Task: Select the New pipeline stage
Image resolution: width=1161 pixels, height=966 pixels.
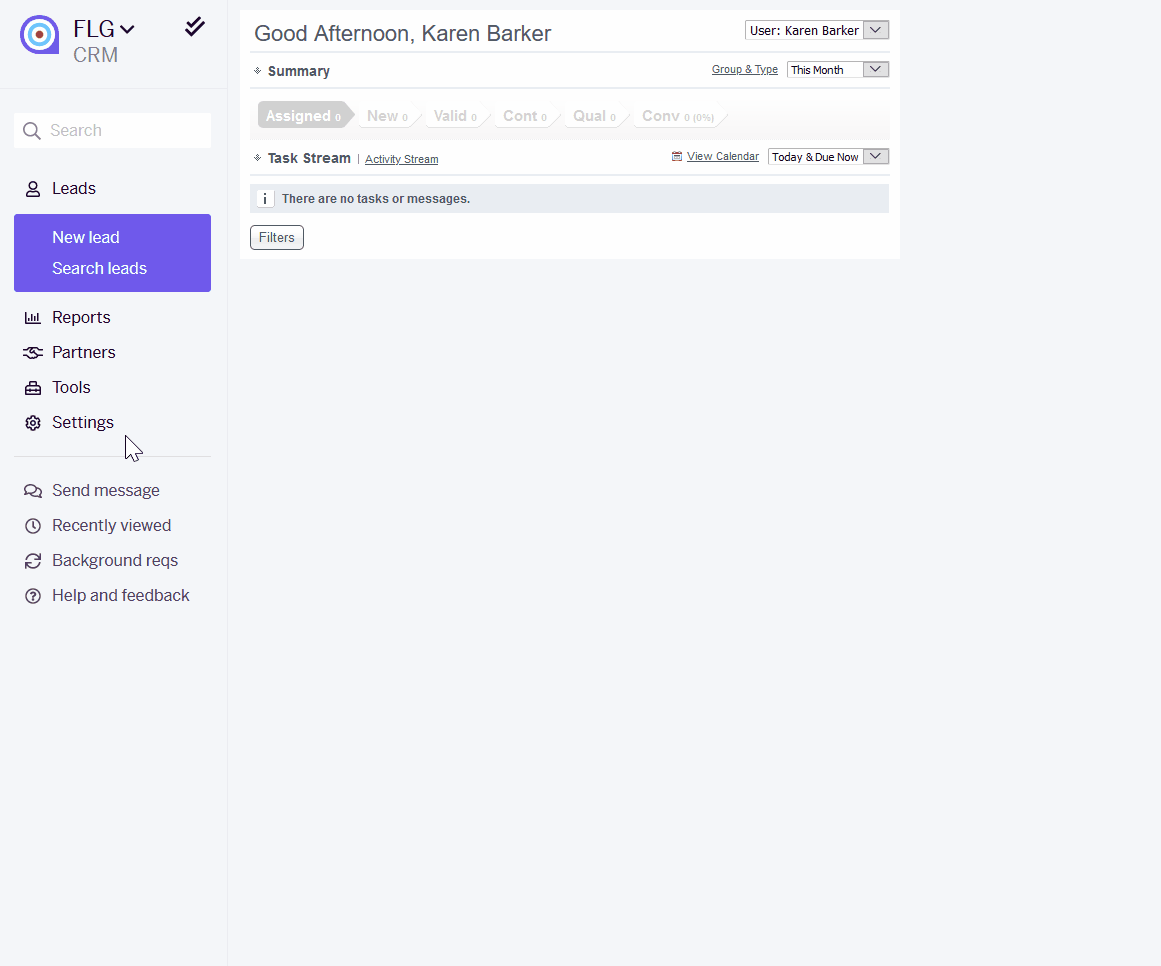Action: pos(387,116)
